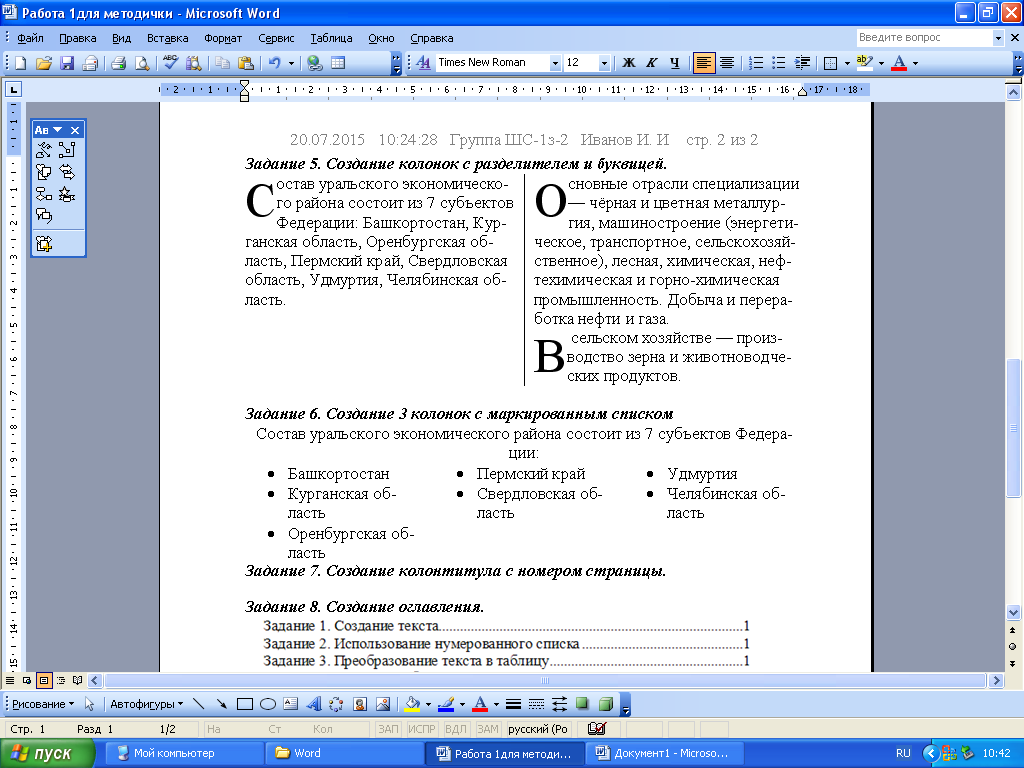Insert a hyperlink using the globe icon
The height and width of the screenshot is (768, 1024).
coord(315,63)
